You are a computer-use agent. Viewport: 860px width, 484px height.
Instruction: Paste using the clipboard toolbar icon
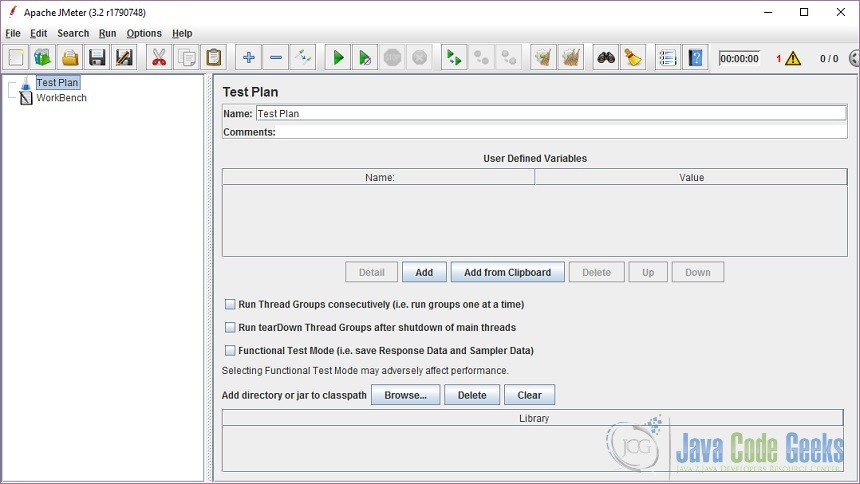213,57
